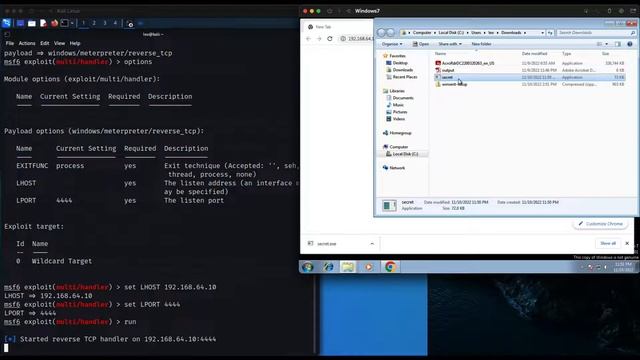Click Customize Chrome button

point(600,224)
